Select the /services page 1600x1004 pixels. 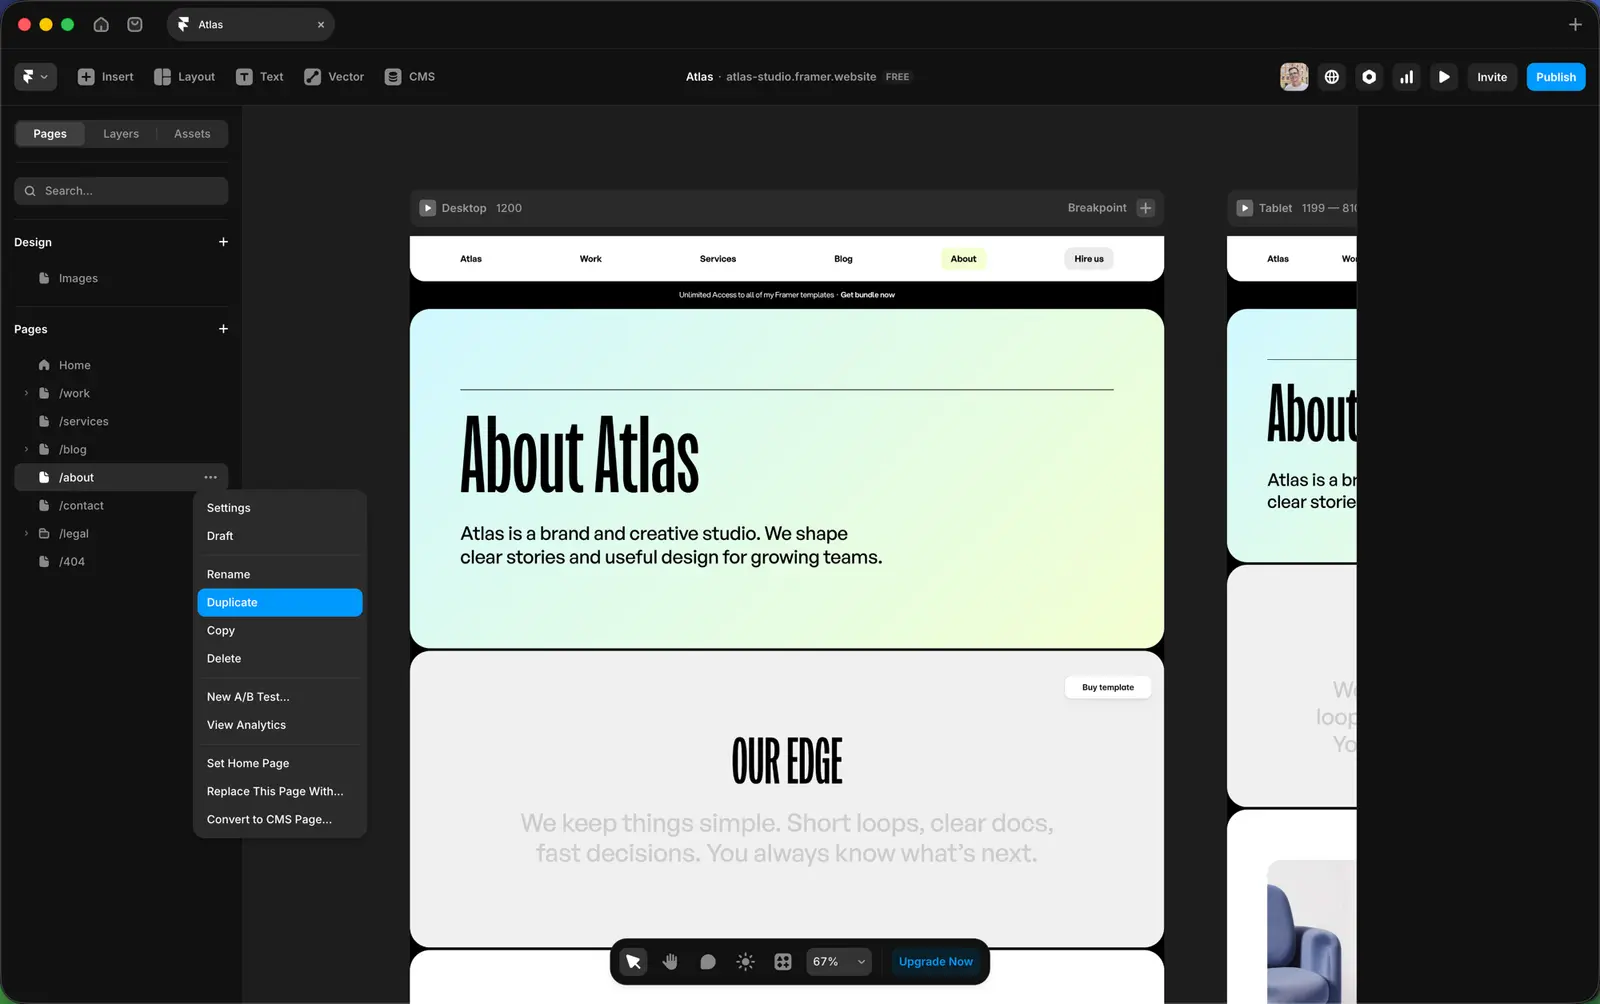tap(121, 422)
